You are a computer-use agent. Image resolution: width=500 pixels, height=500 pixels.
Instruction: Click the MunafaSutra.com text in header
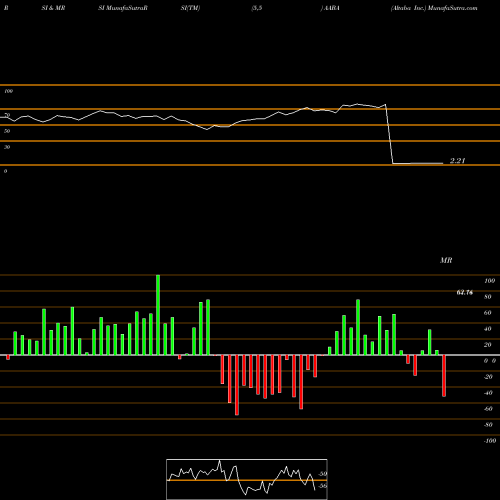tap(452, 8)
